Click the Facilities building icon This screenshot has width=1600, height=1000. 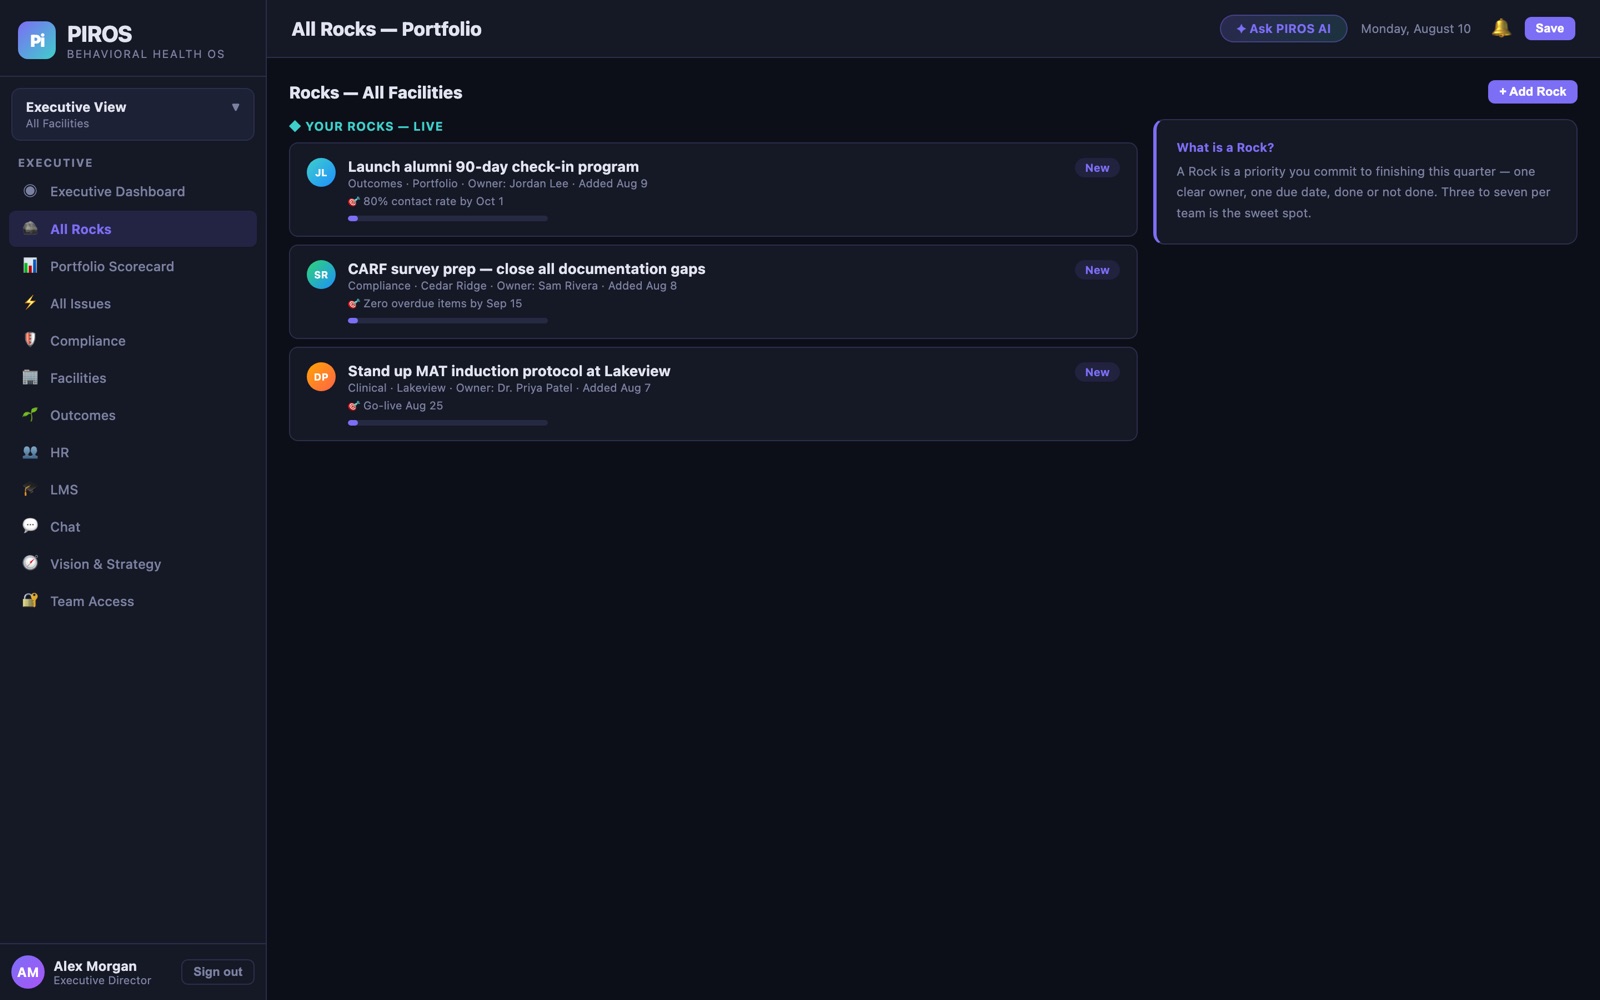[x=30, y=378]
